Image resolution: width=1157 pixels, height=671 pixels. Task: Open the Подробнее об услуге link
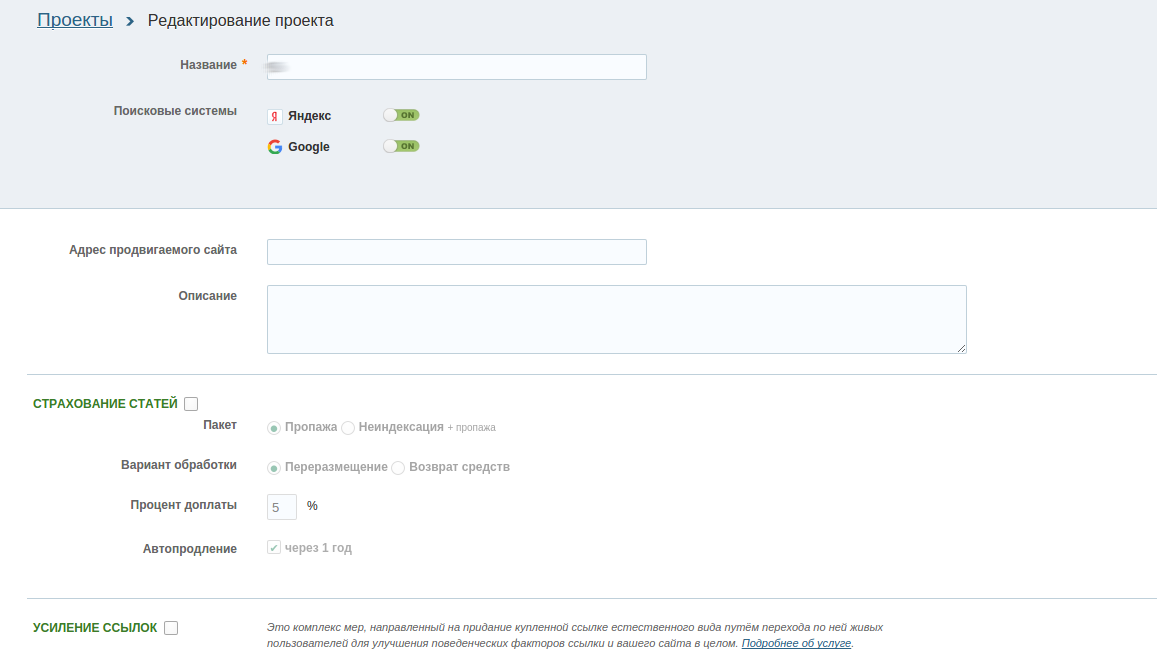pos(795,643)
